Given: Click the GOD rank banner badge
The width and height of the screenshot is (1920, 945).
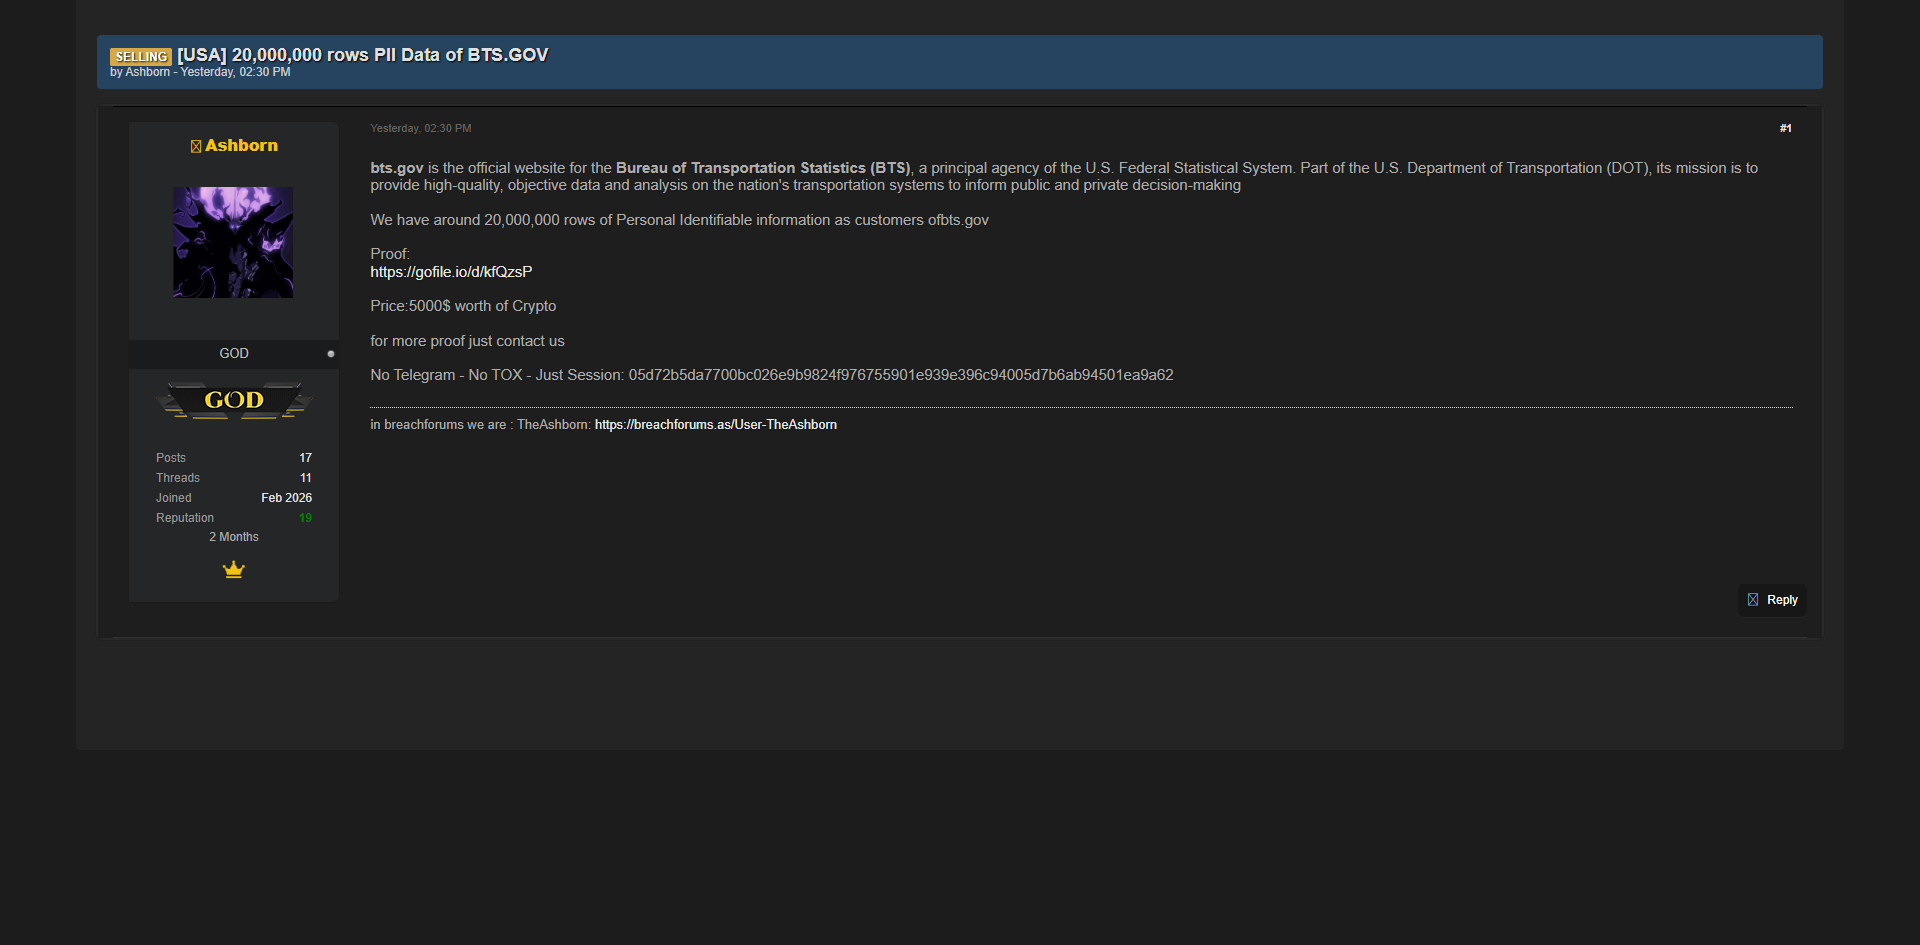Looking at the screenshot, I should (234, 401).
